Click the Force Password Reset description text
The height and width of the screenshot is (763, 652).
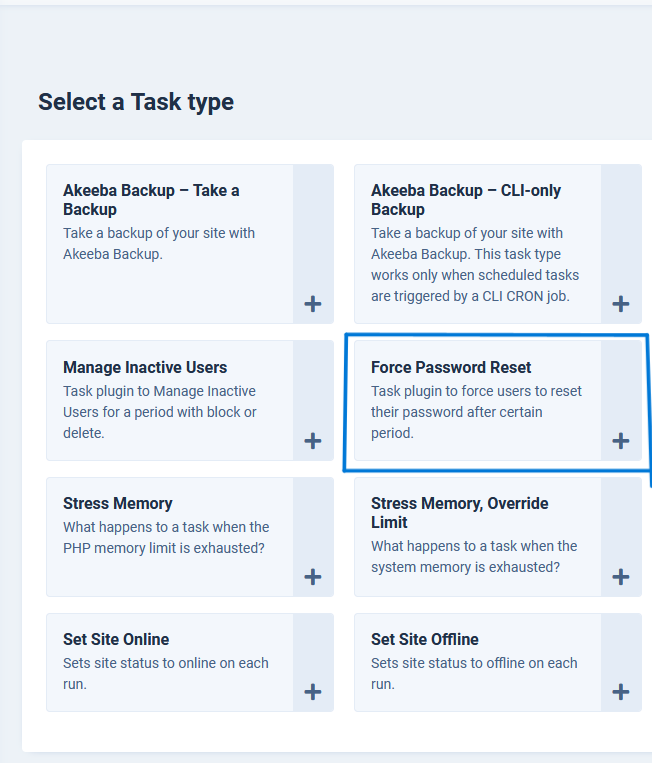(x=476, y=412)
